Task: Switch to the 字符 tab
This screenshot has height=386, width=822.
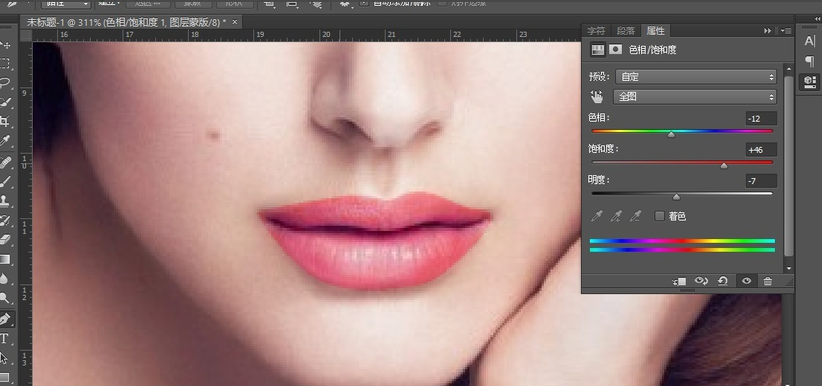Action: (596, 31)
